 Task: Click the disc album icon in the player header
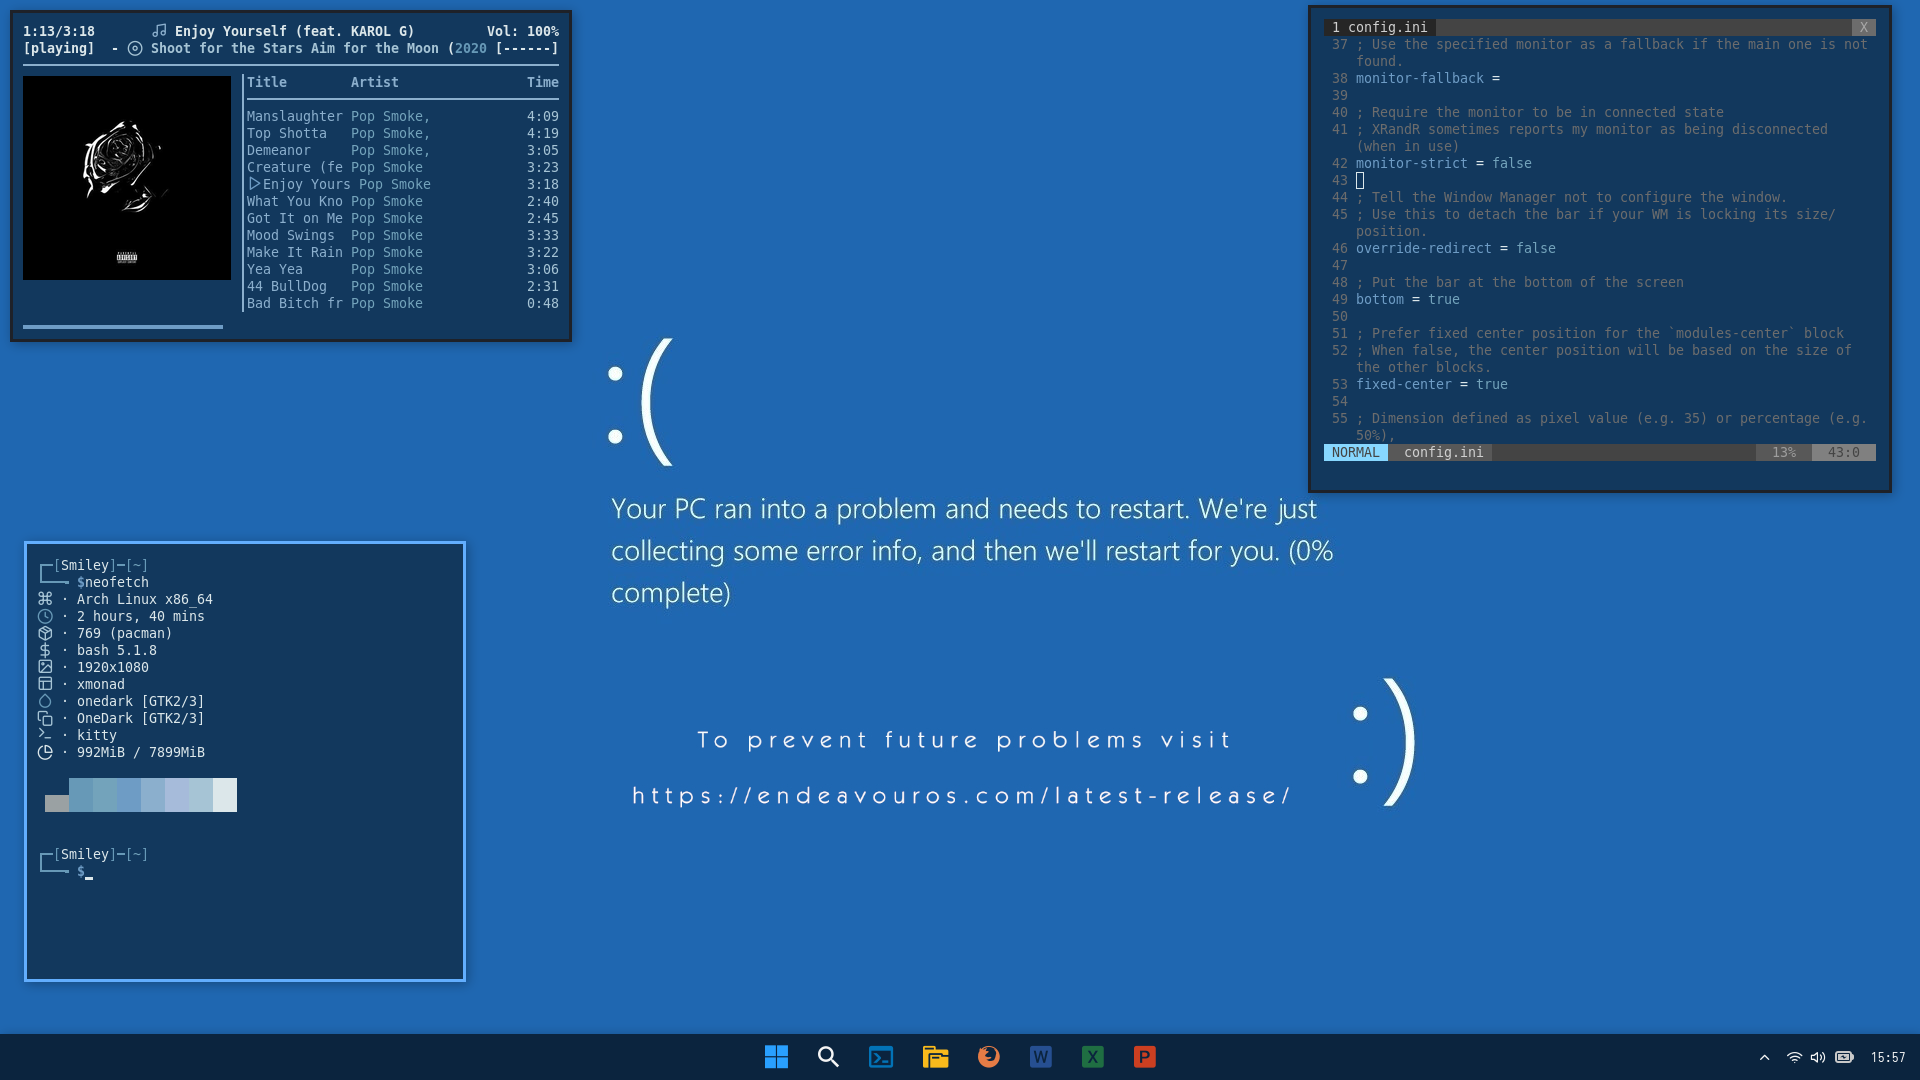[x=135, y=48]
